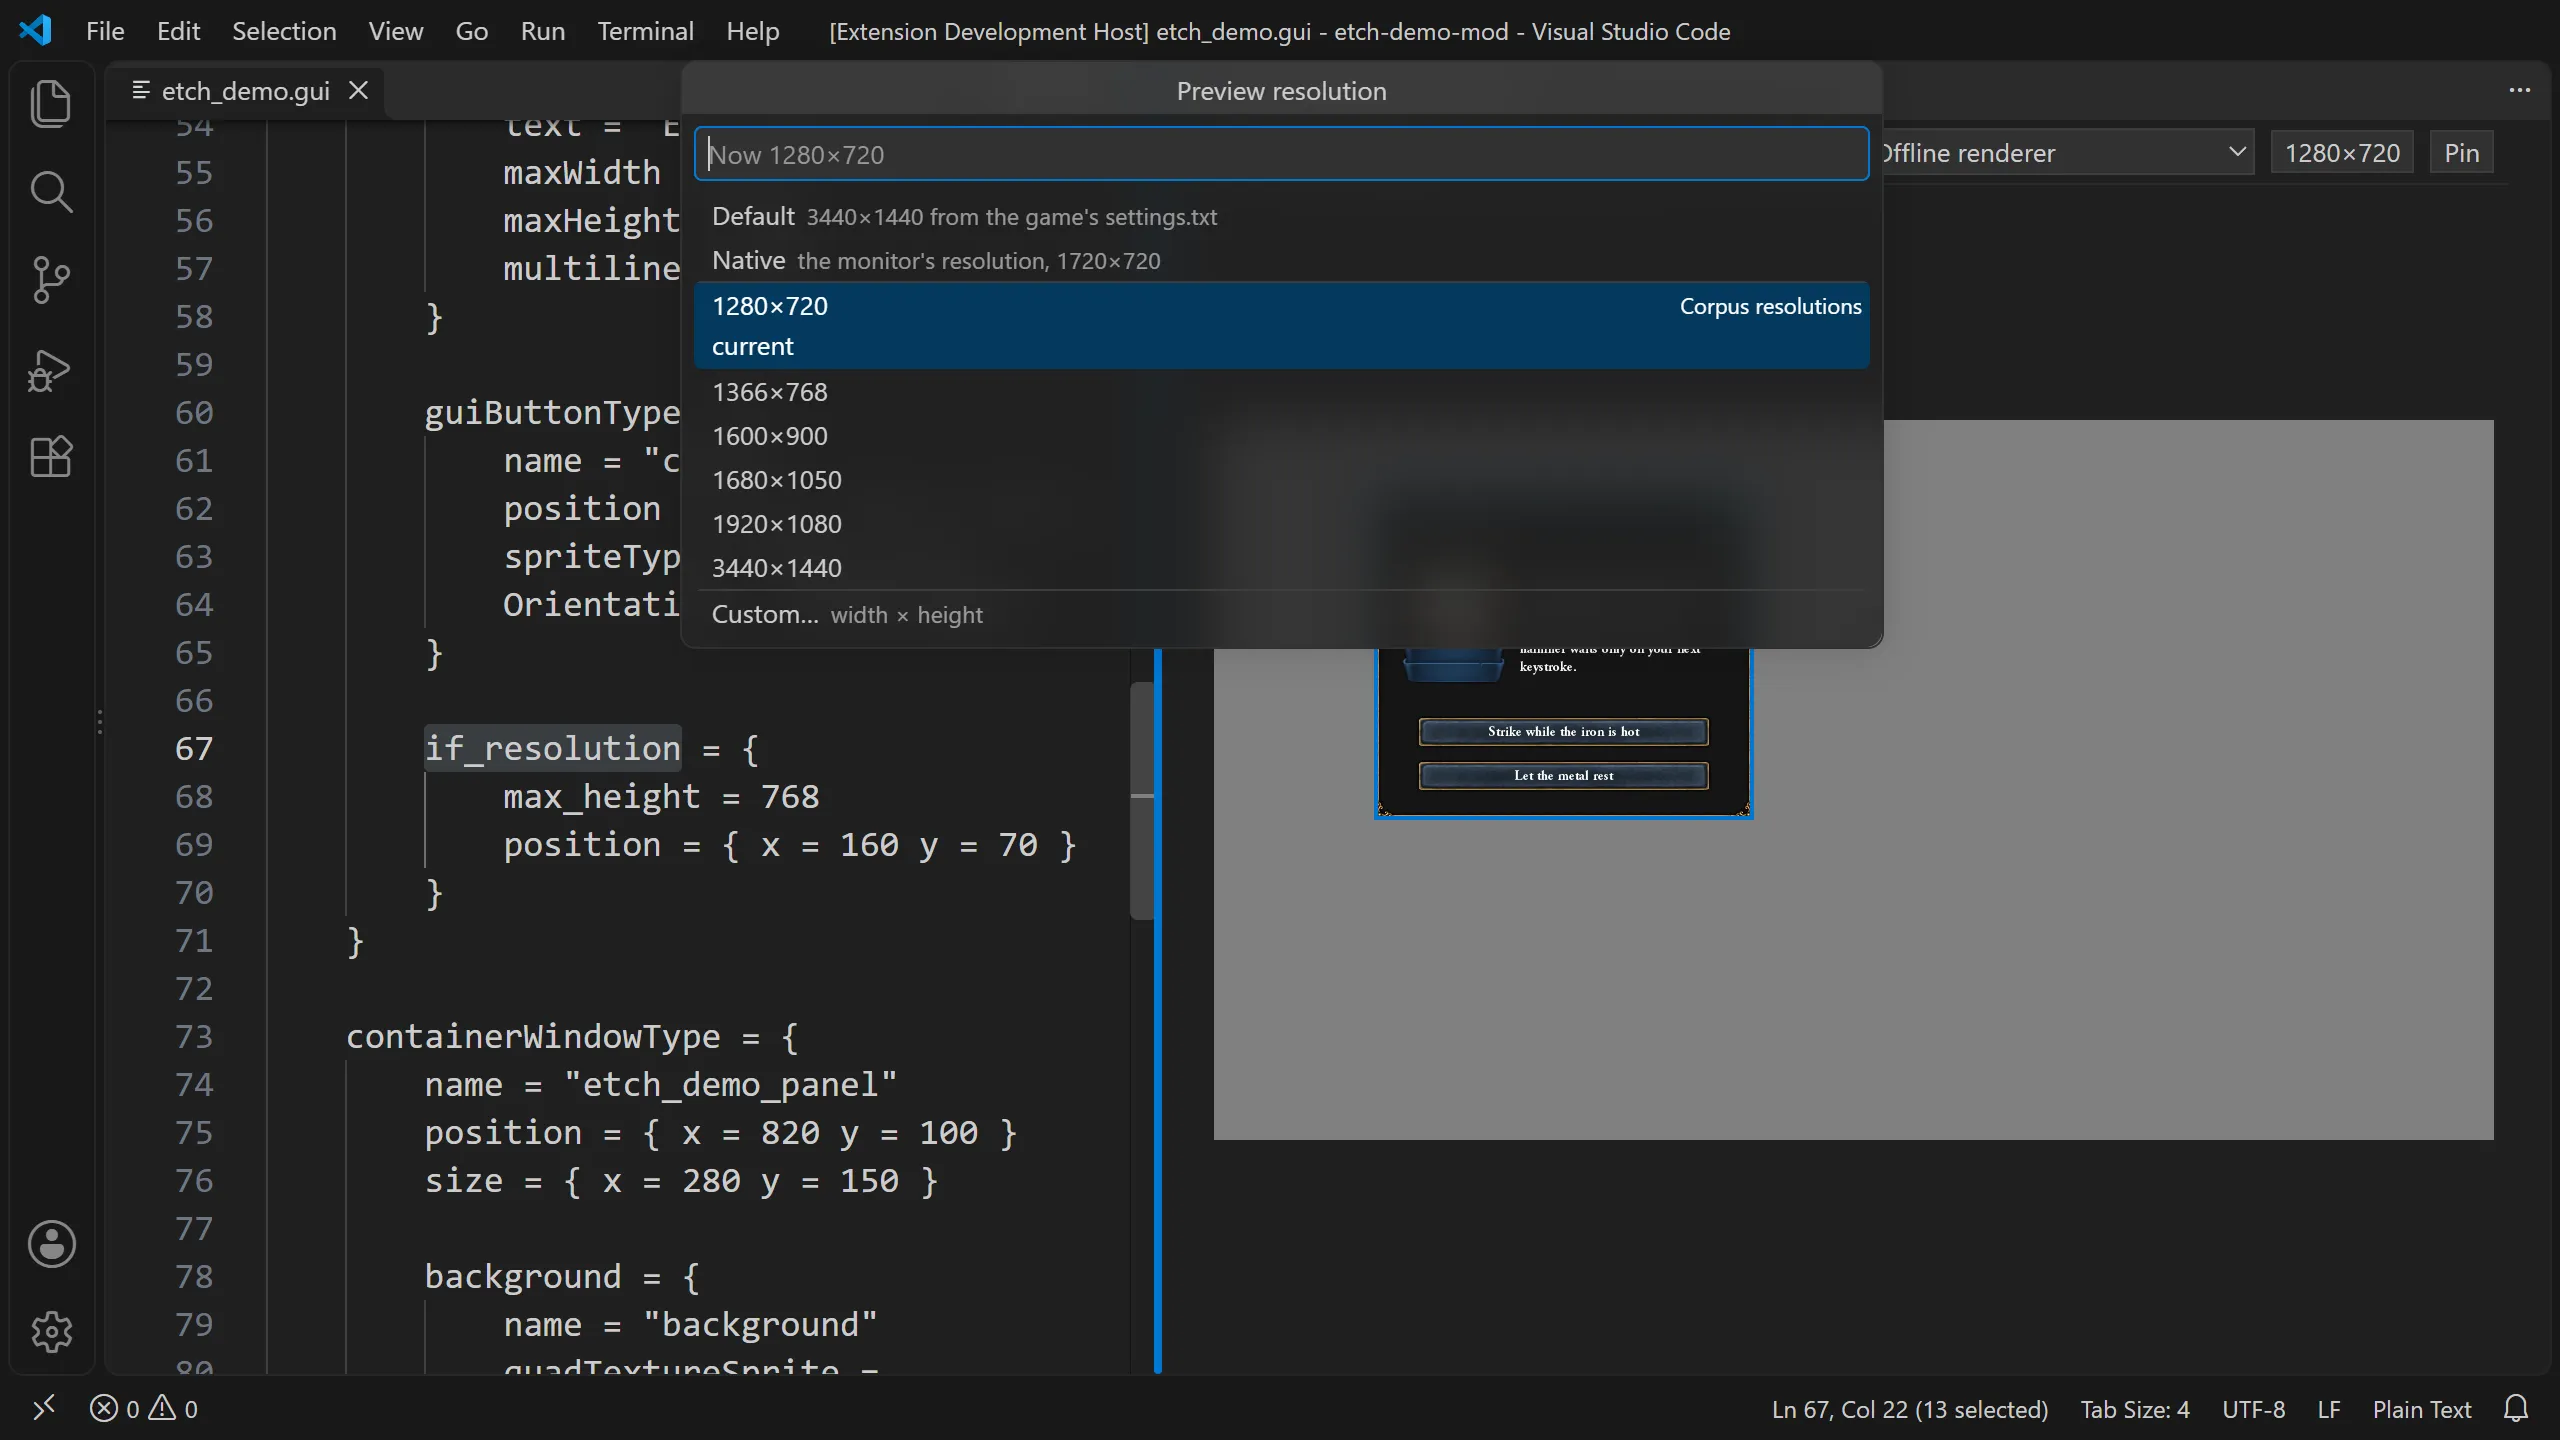Viewport: 2560px width, 1440px height.
Task: Open the notifications bell
Action: [2516, 1409]
